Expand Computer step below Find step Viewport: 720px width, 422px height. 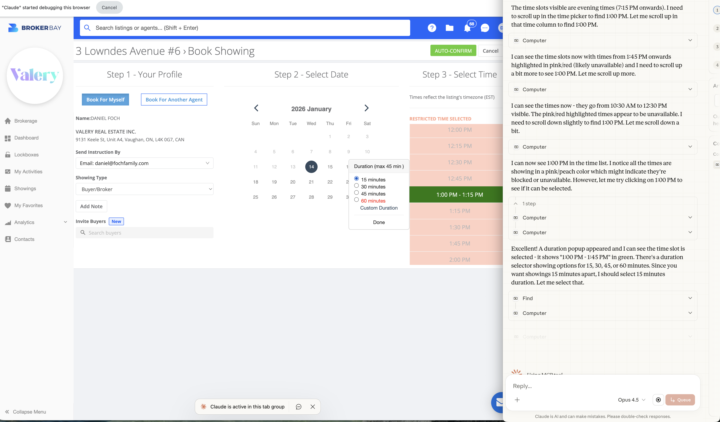pos(602,313)
